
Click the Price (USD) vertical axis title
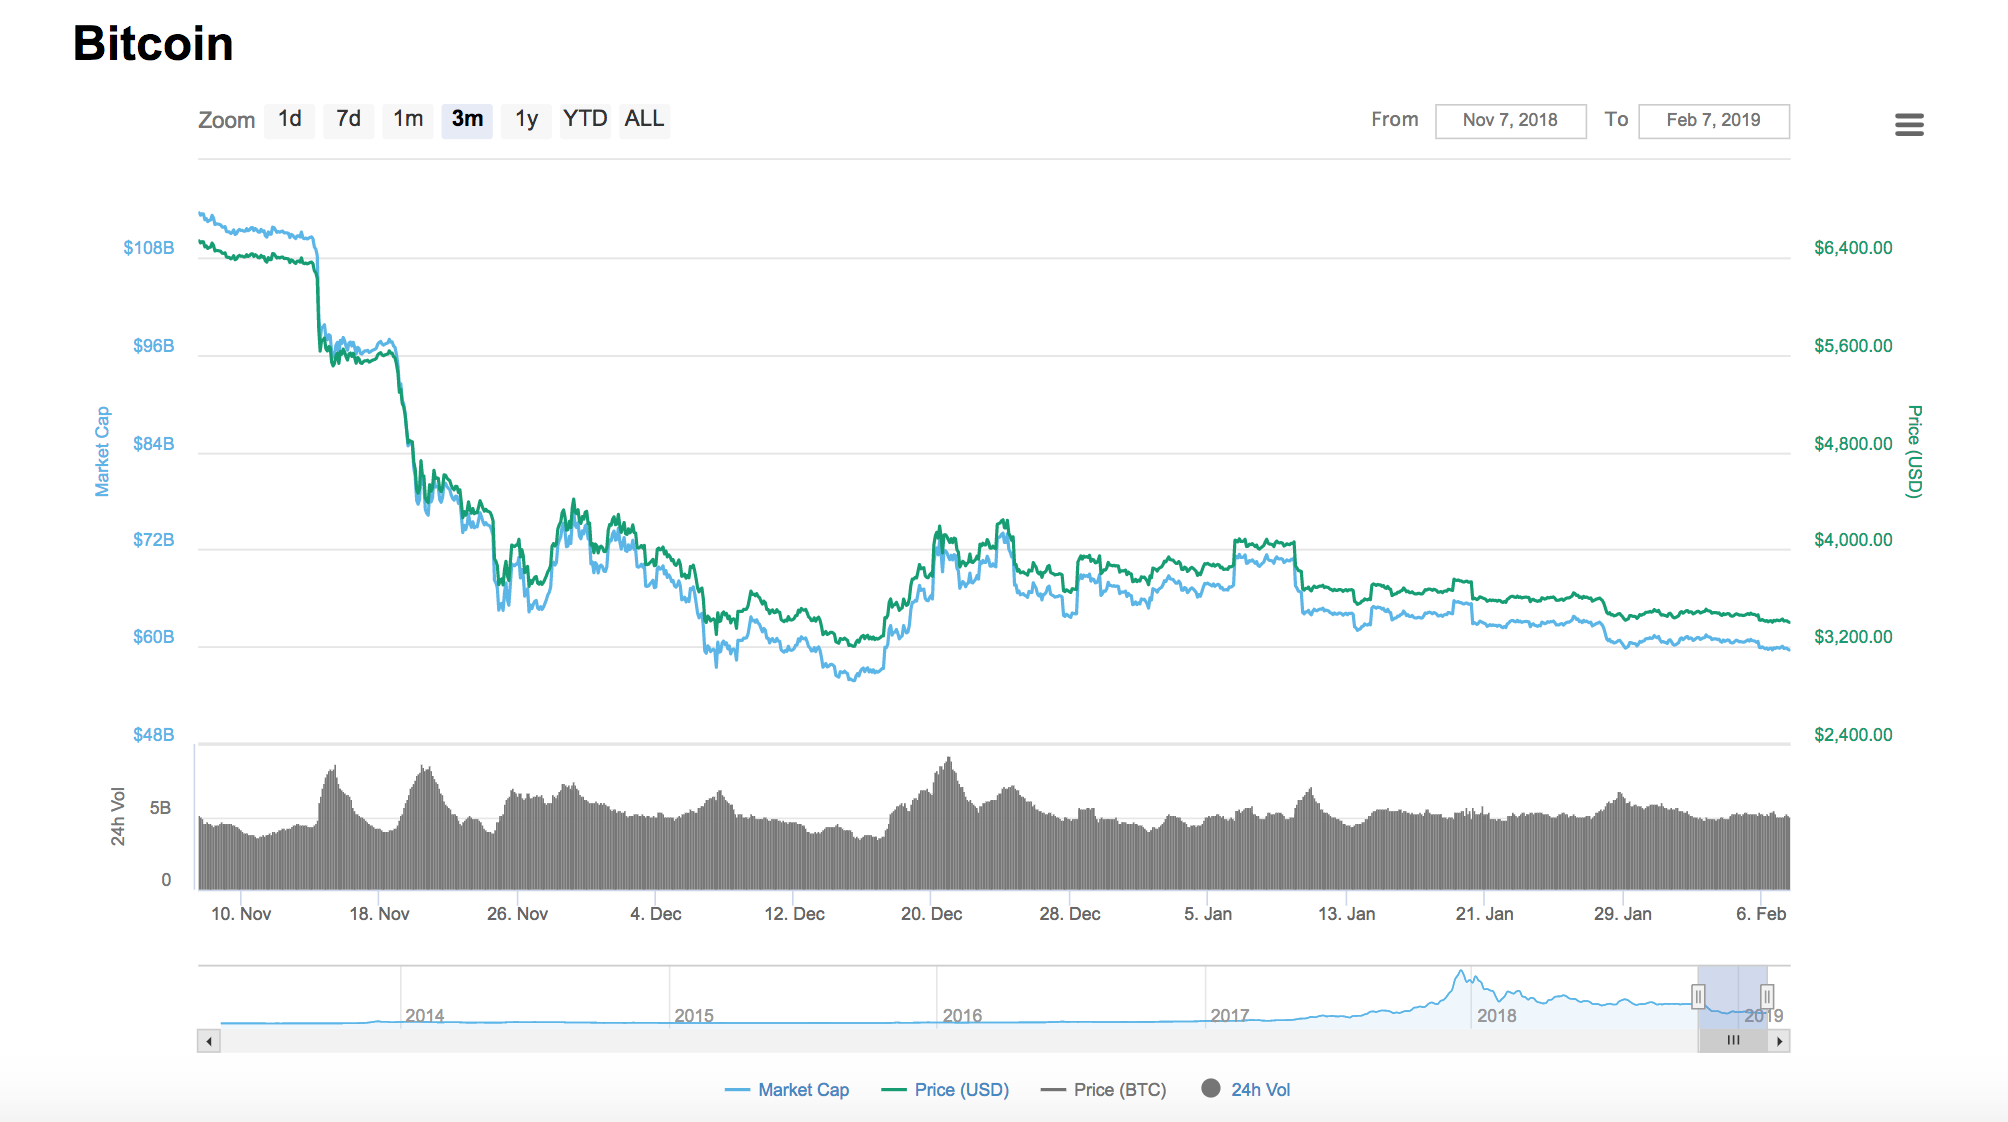(1914, 451)
